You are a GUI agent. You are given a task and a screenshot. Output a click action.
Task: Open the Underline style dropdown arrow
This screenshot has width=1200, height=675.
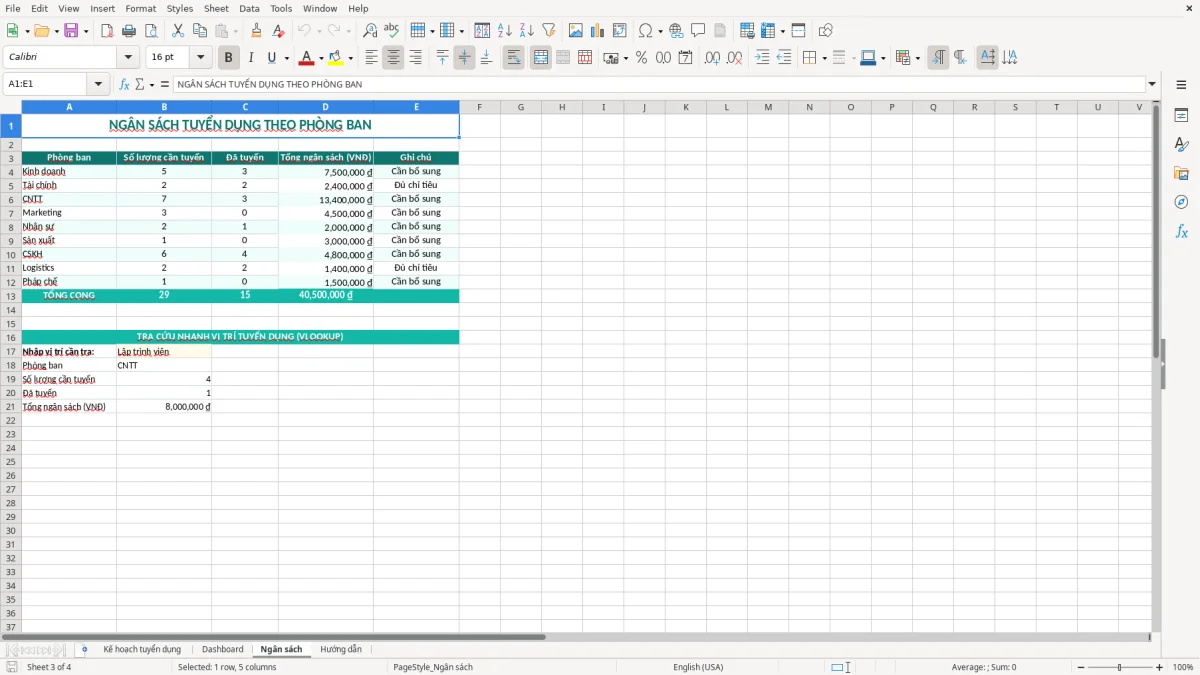coord(286,58)
